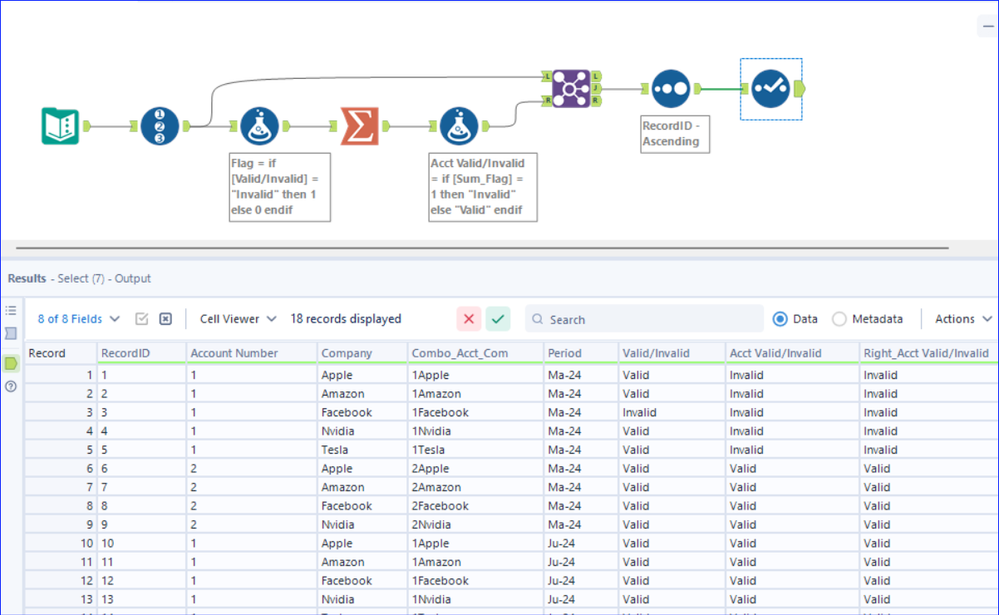Click the Account Number column header
The height and width of the screenshot is (615, 999).
click(251, 353)
